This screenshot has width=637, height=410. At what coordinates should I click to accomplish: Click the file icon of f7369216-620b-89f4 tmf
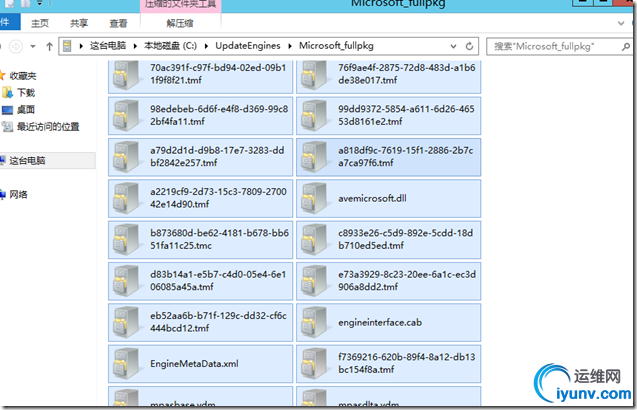pos(314,364)
